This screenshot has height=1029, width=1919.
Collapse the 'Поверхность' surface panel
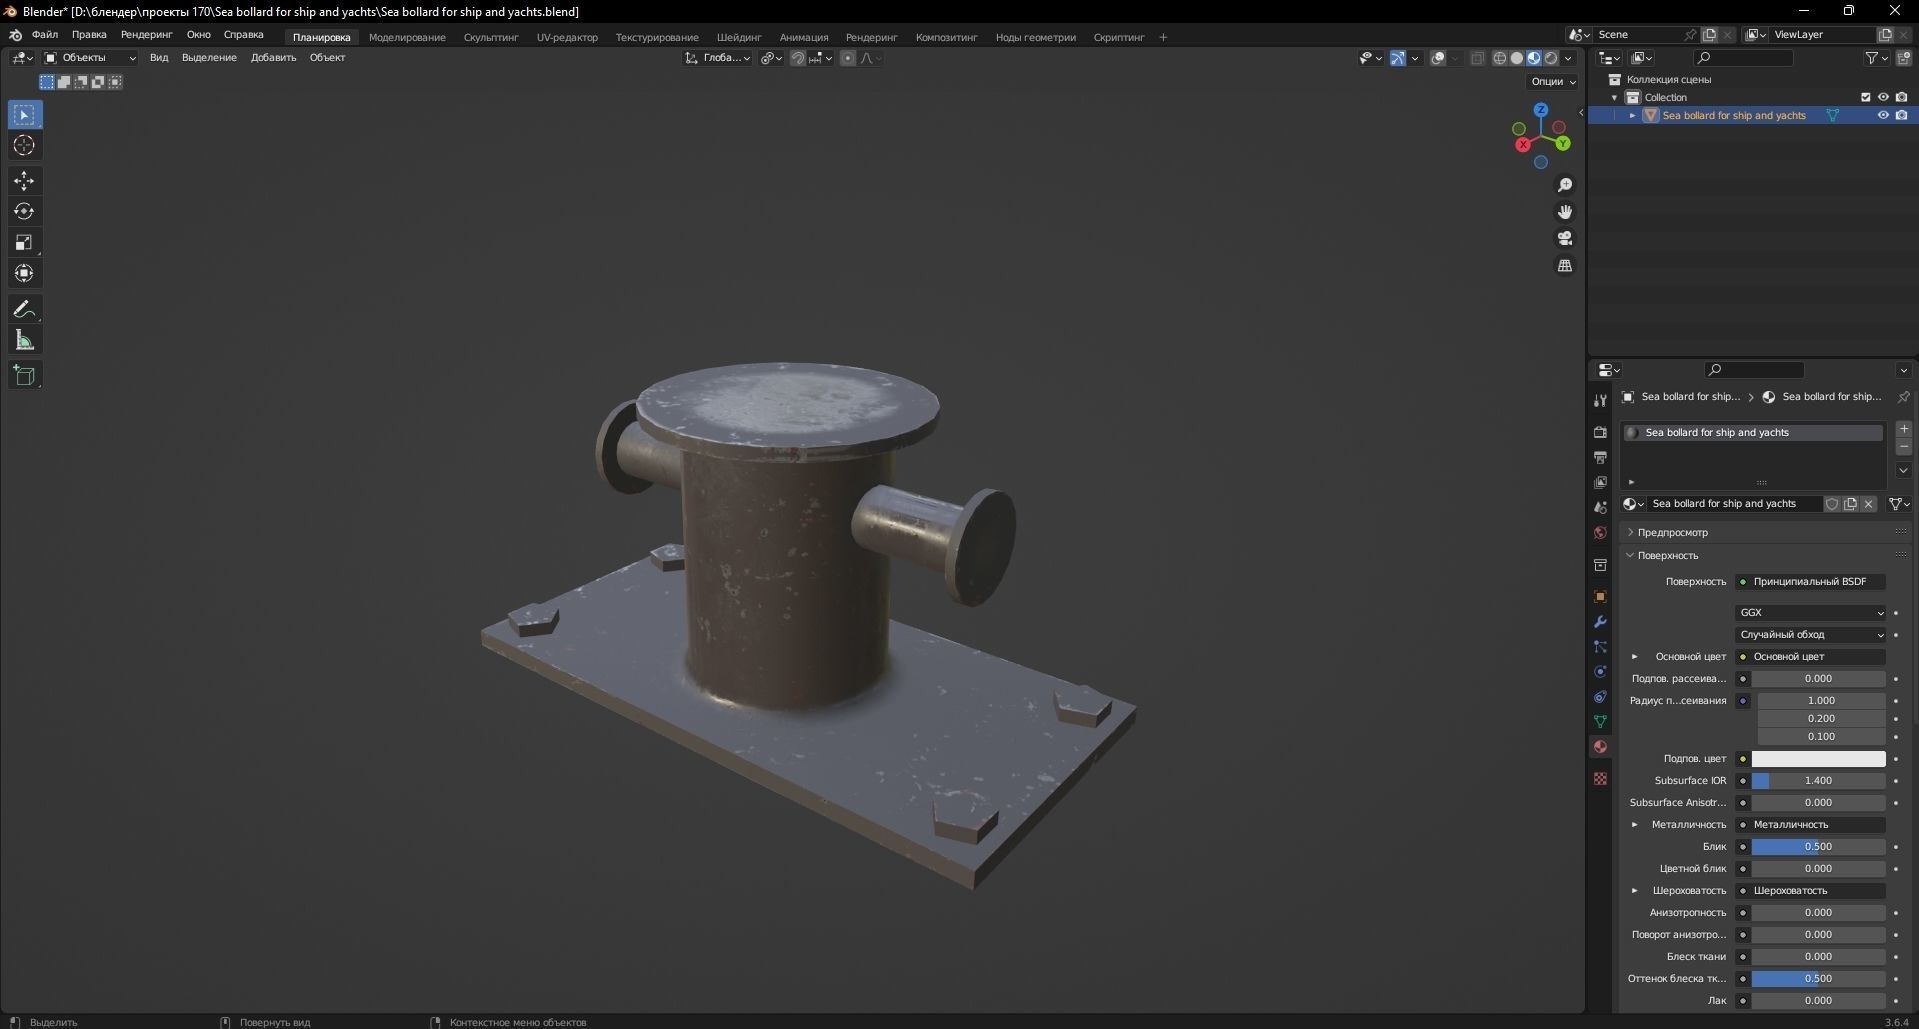click(x=1631, y=556)
